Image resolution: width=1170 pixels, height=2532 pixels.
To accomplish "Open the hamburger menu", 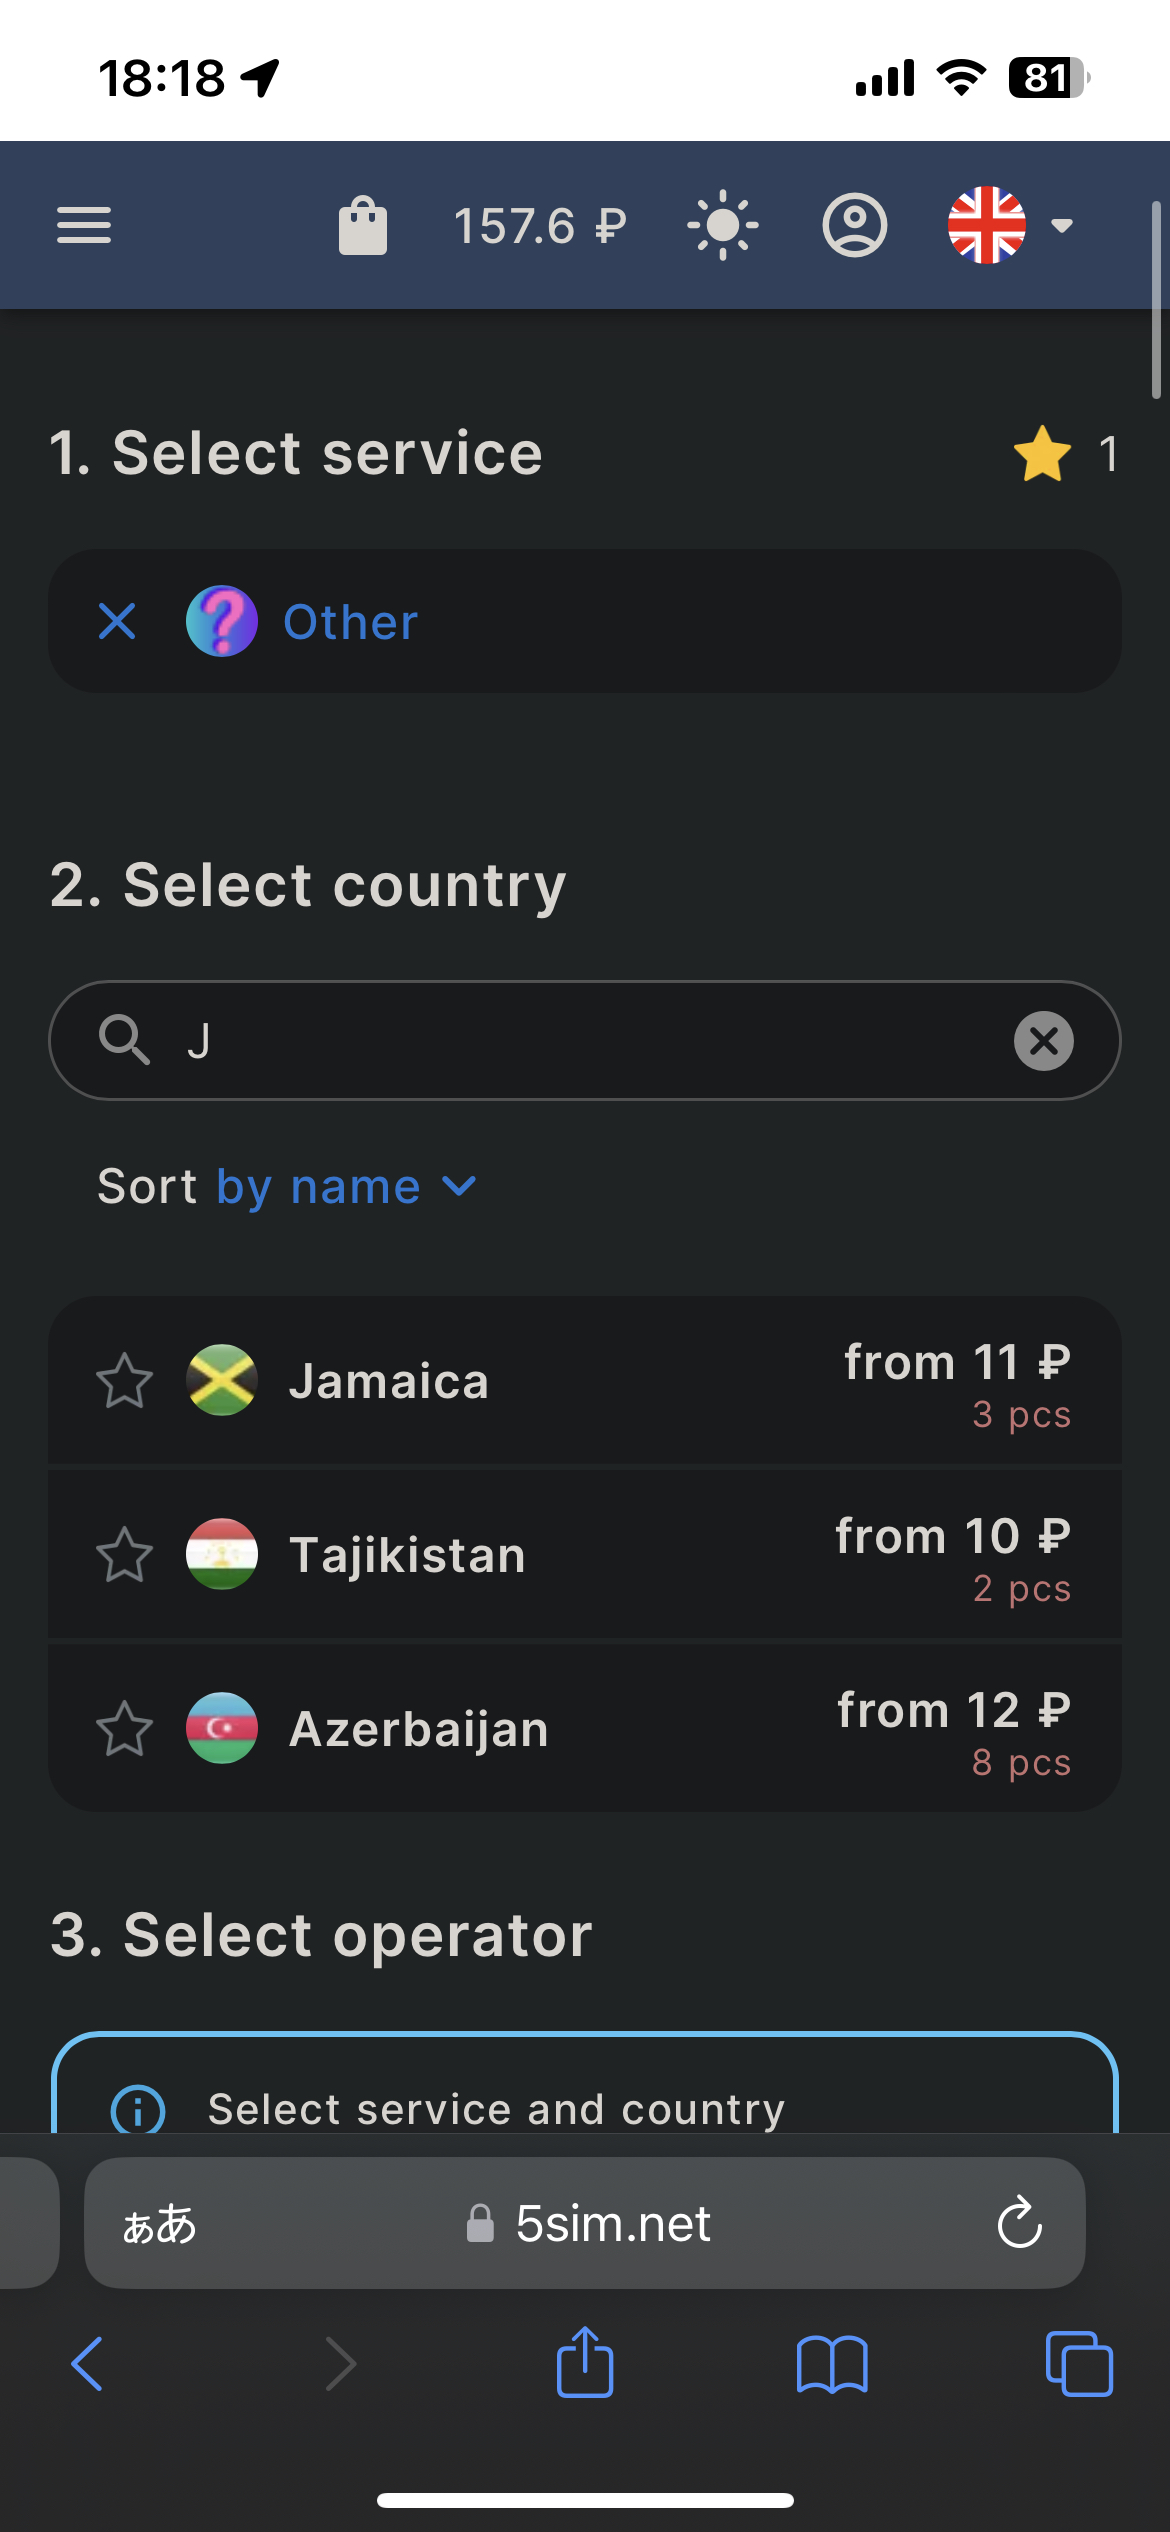I will (84, 225).
